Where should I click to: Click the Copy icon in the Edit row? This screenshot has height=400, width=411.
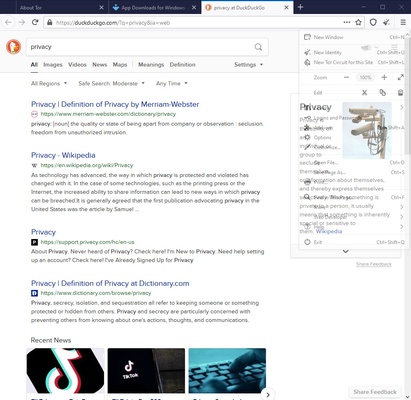pos(383,93)
